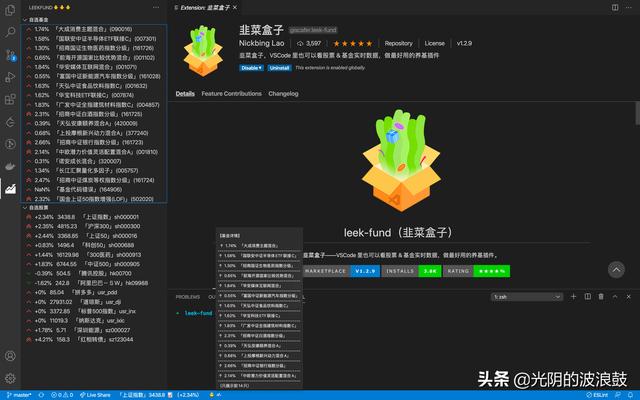Image resolution: width=640 pixels, height=400 pixels.
Task: Select the Leek Fund chart view icon
Action: (10, 188)
